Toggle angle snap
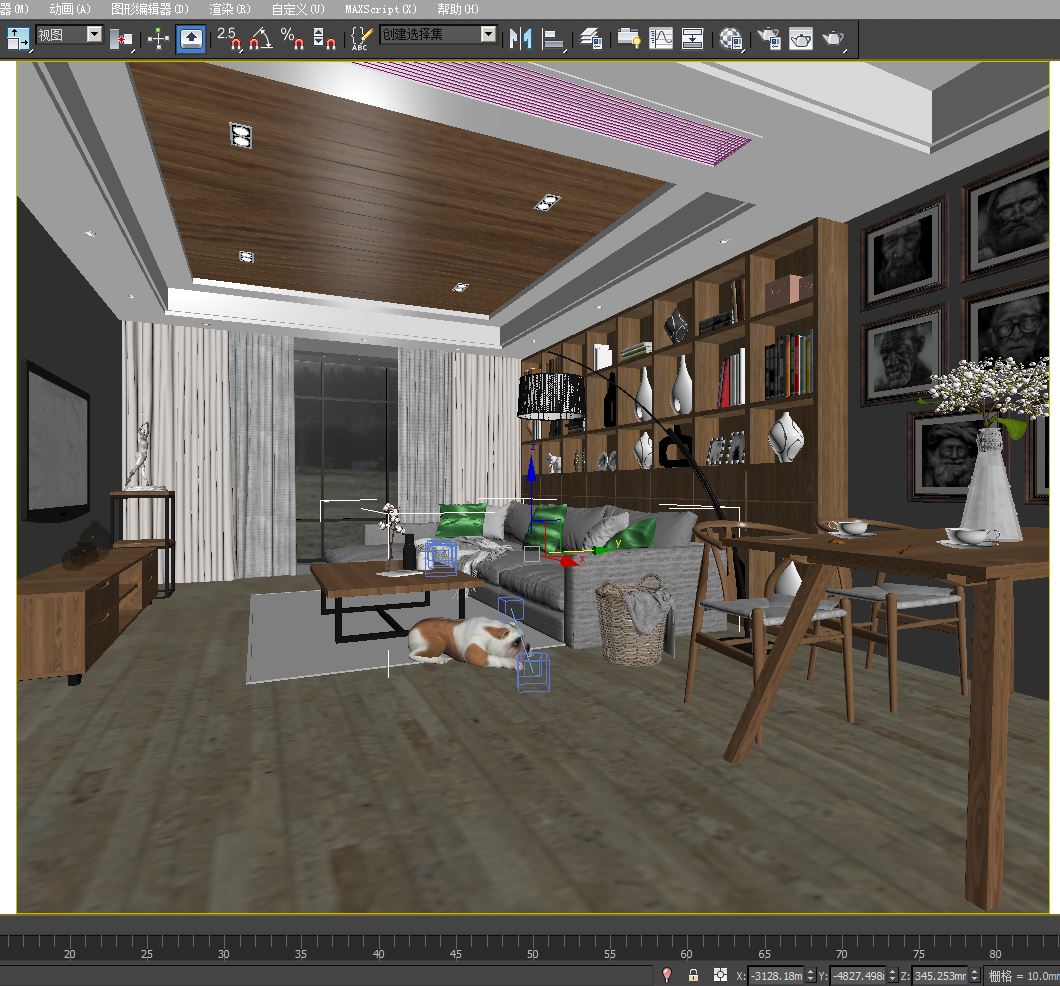The width and height of the screenshot is (1060, 986). [261, 39]
